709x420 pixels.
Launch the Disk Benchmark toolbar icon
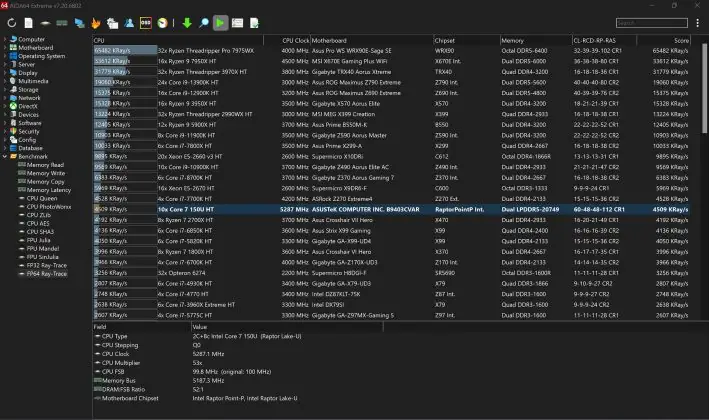tap(45, 23)
